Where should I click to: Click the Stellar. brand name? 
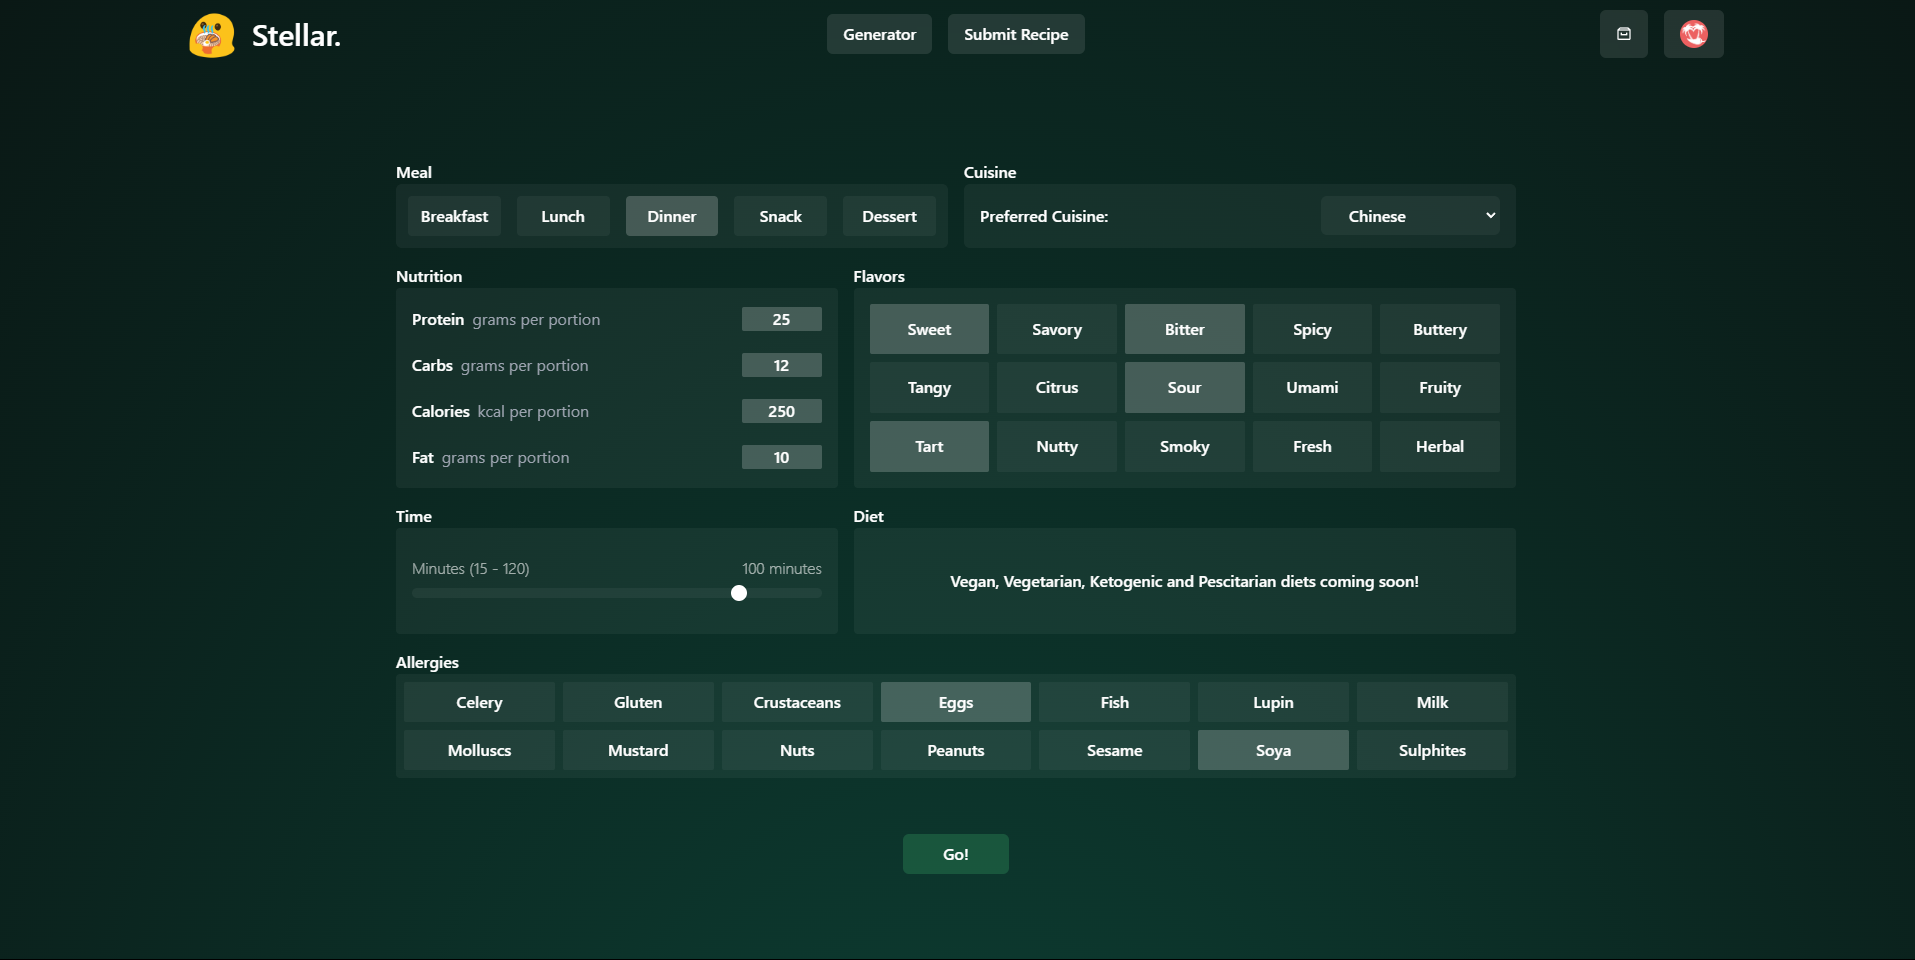(x=296, y=36)
